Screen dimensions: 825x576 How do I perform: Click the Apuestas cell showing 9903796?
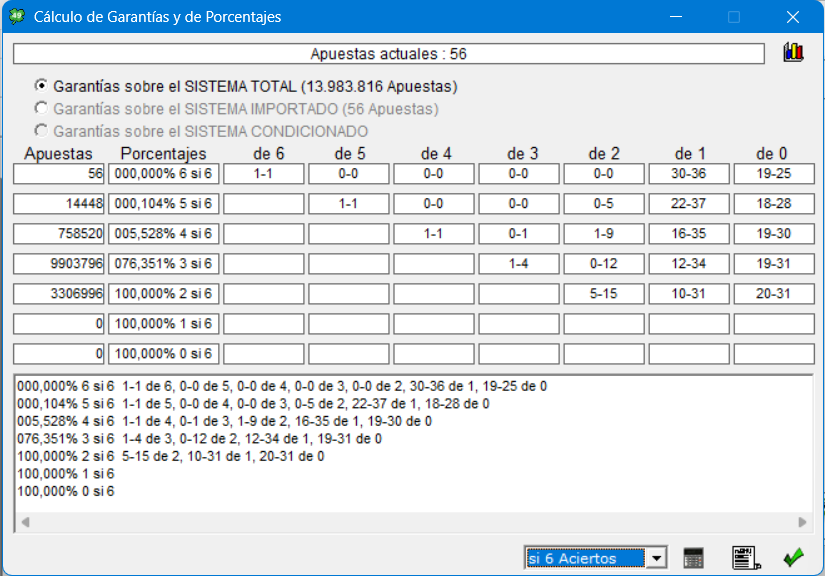(x=58, y=264)
